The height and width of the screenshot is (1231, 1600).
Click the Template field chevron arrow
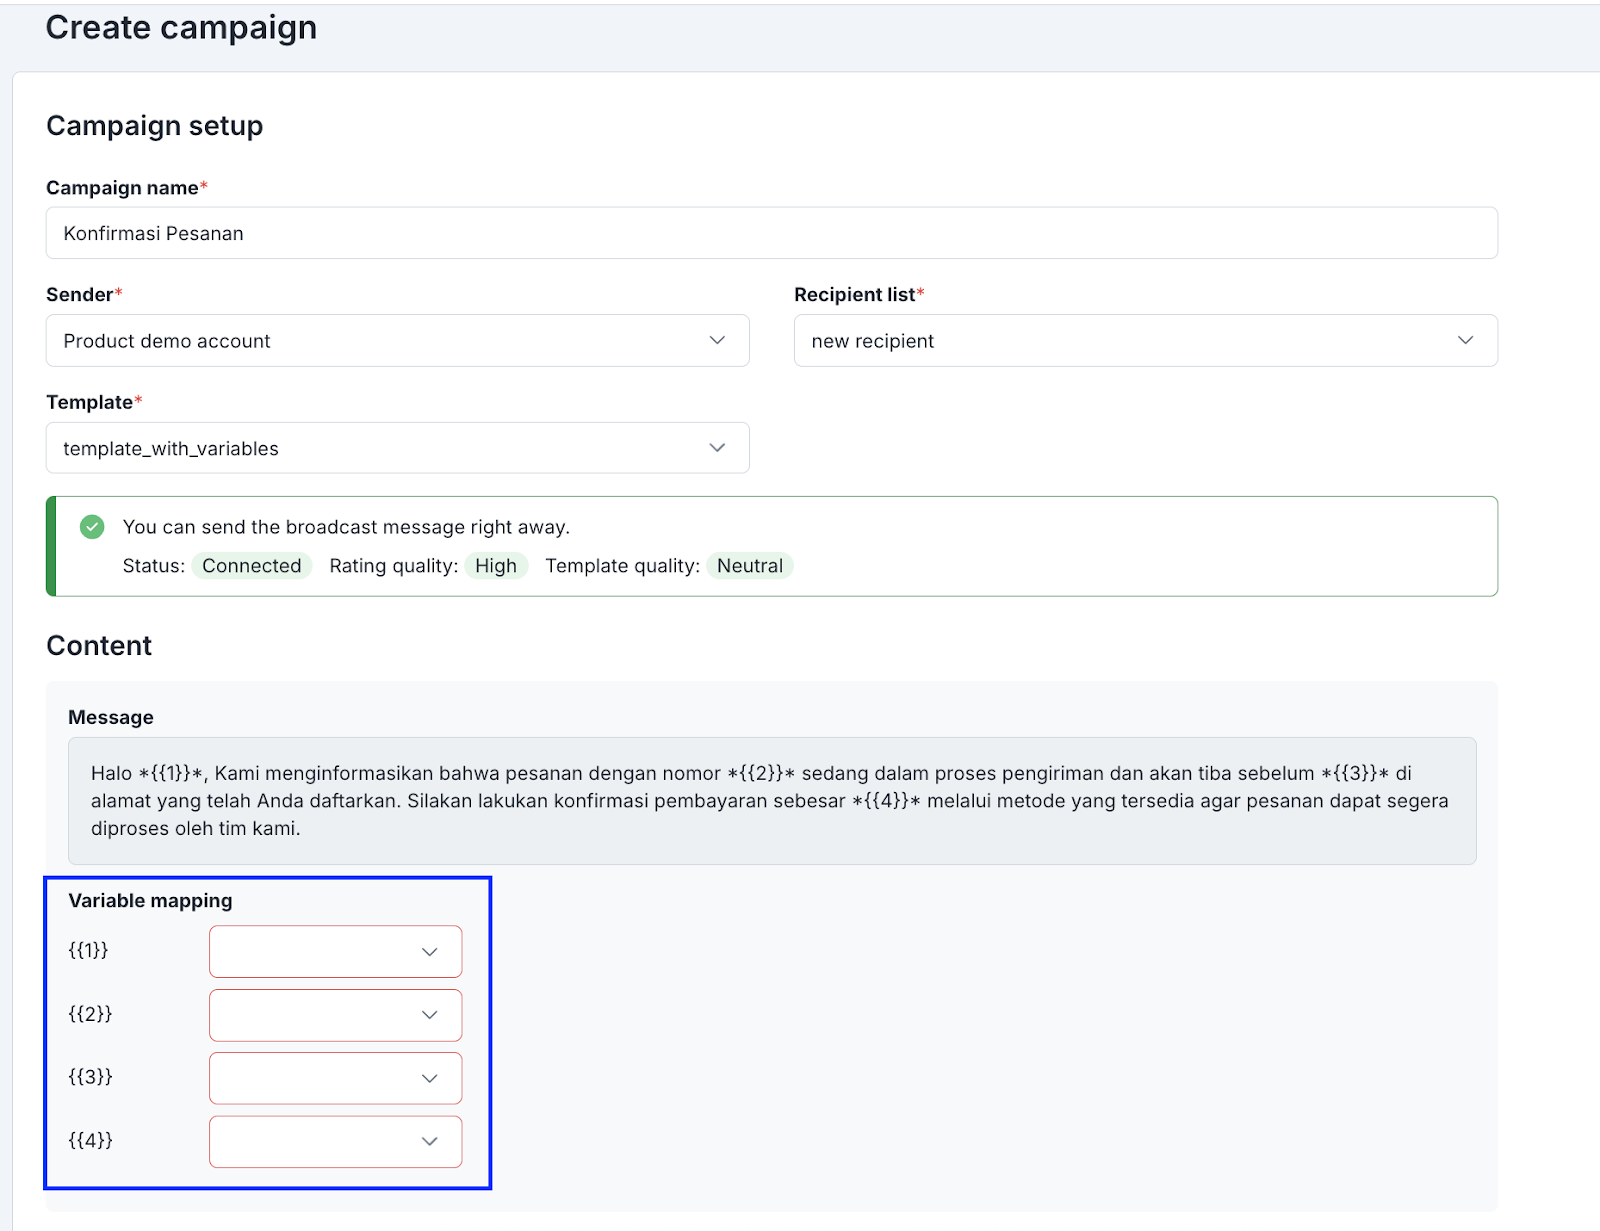tap(717, 448)
